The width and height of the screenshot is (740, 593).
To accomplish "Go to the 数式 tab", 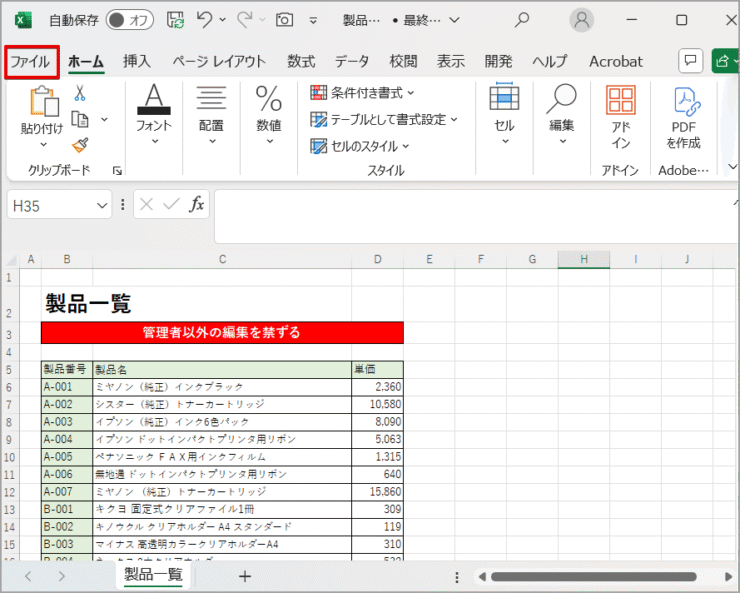I will [x=301, y=61].
